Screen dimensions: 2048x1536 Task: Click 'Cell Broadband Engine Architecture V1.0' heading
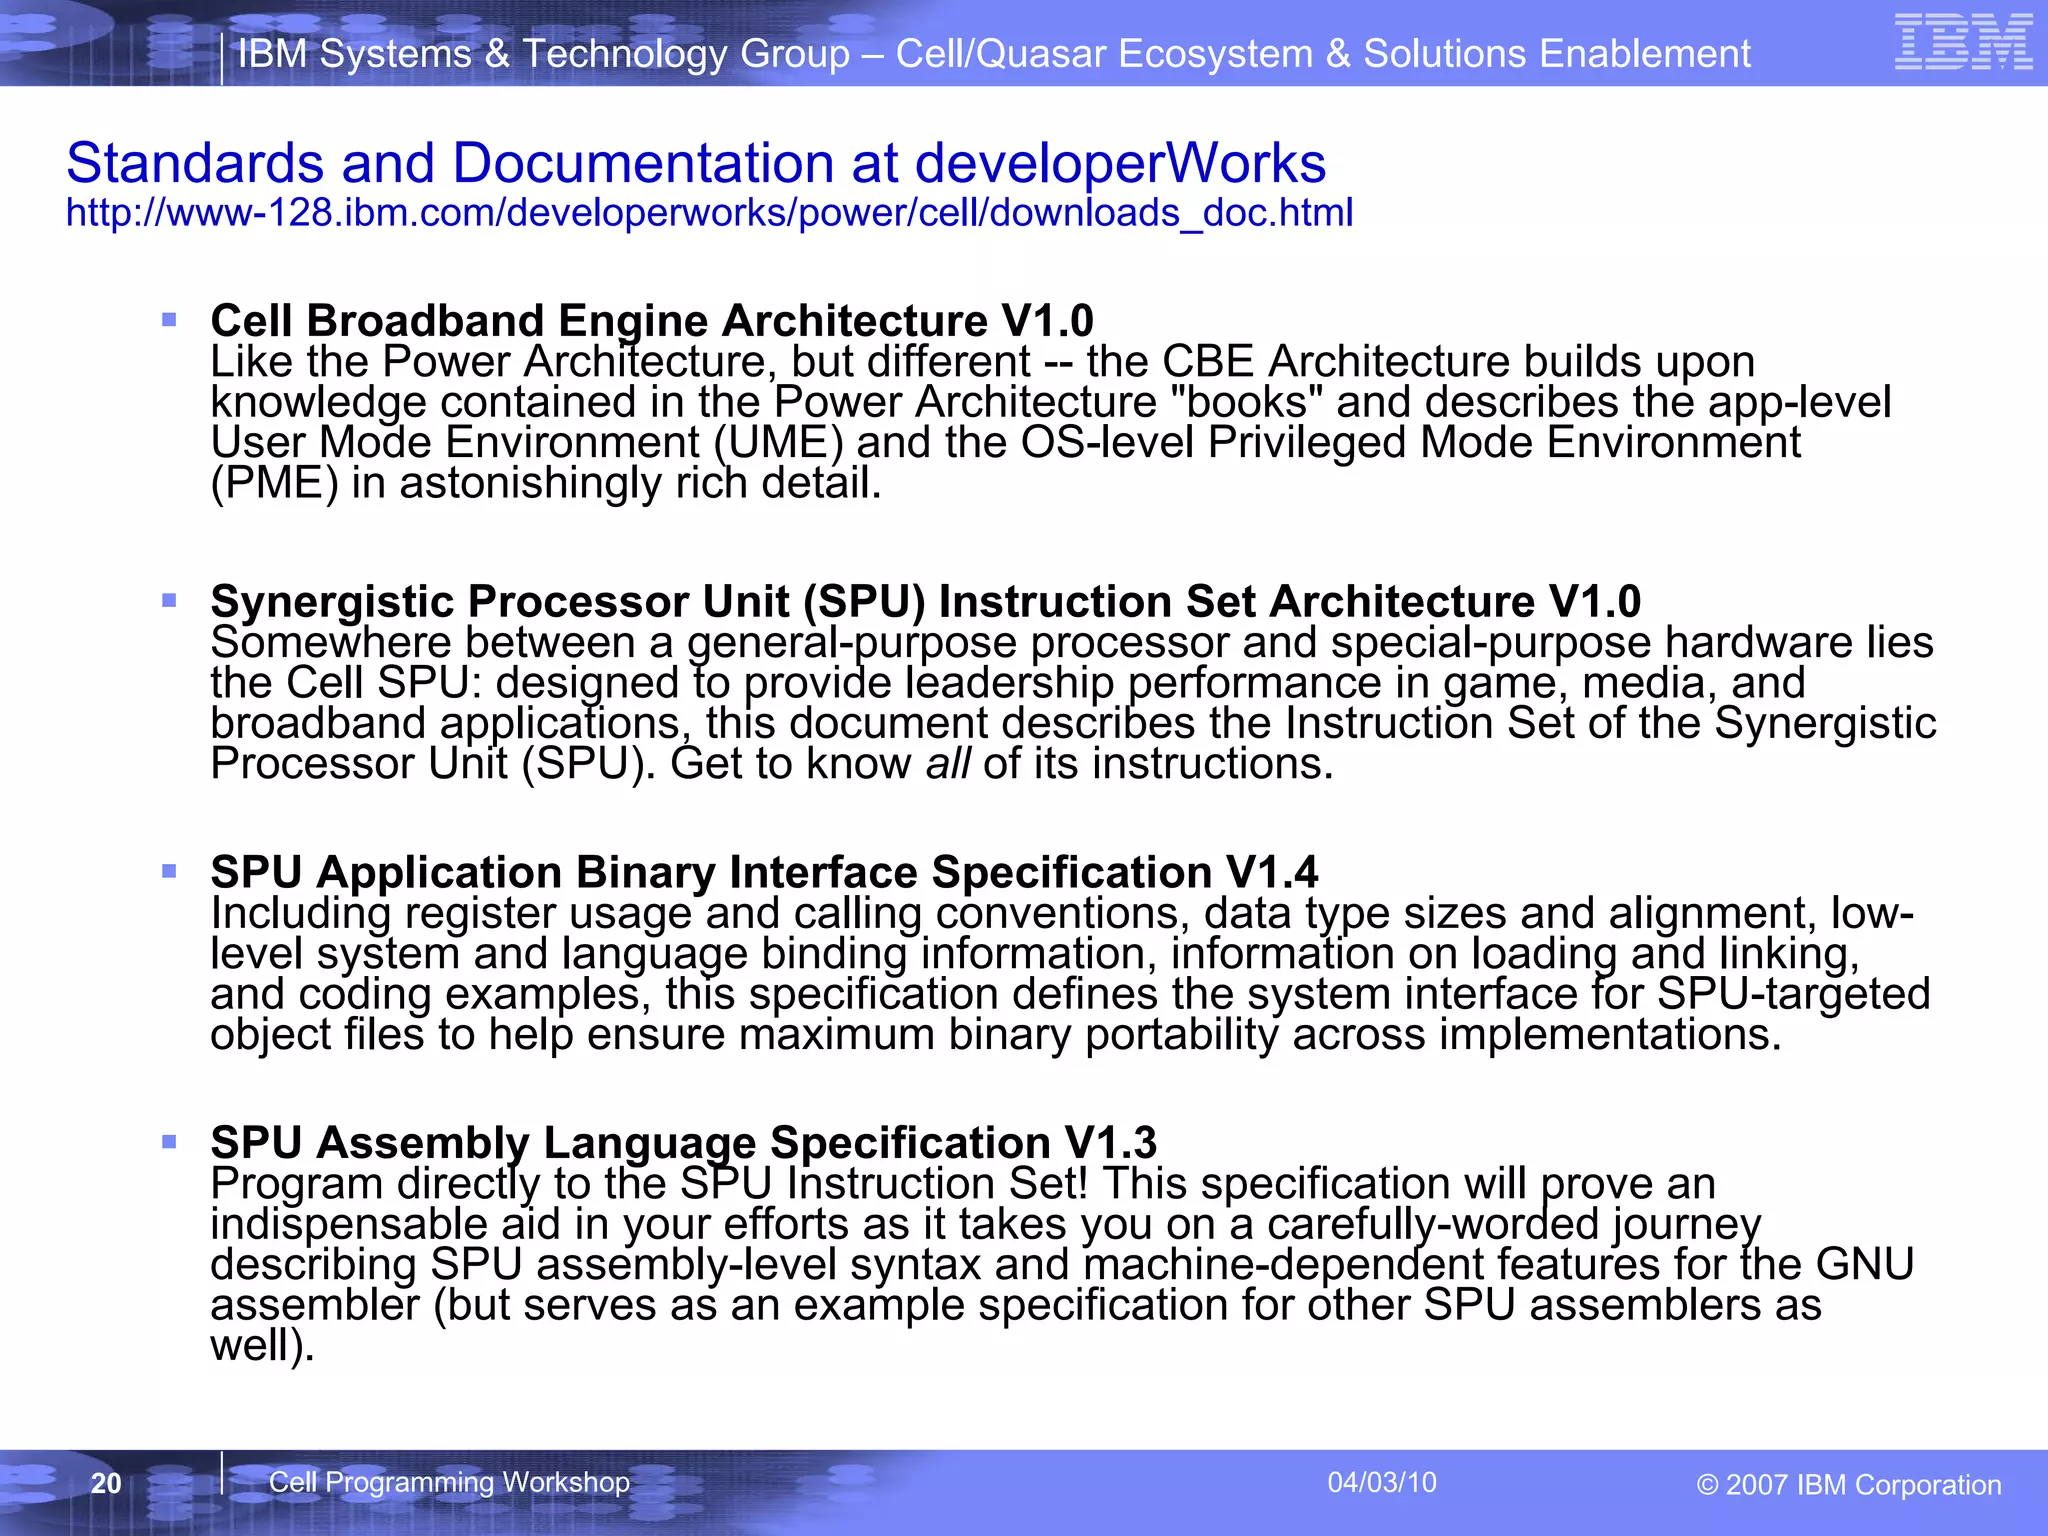coord(652,321)
